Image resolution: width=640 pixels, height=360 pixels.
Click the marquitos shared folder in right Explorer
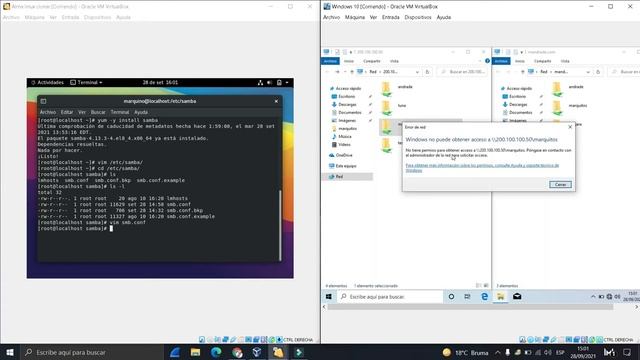pos(569,107)
